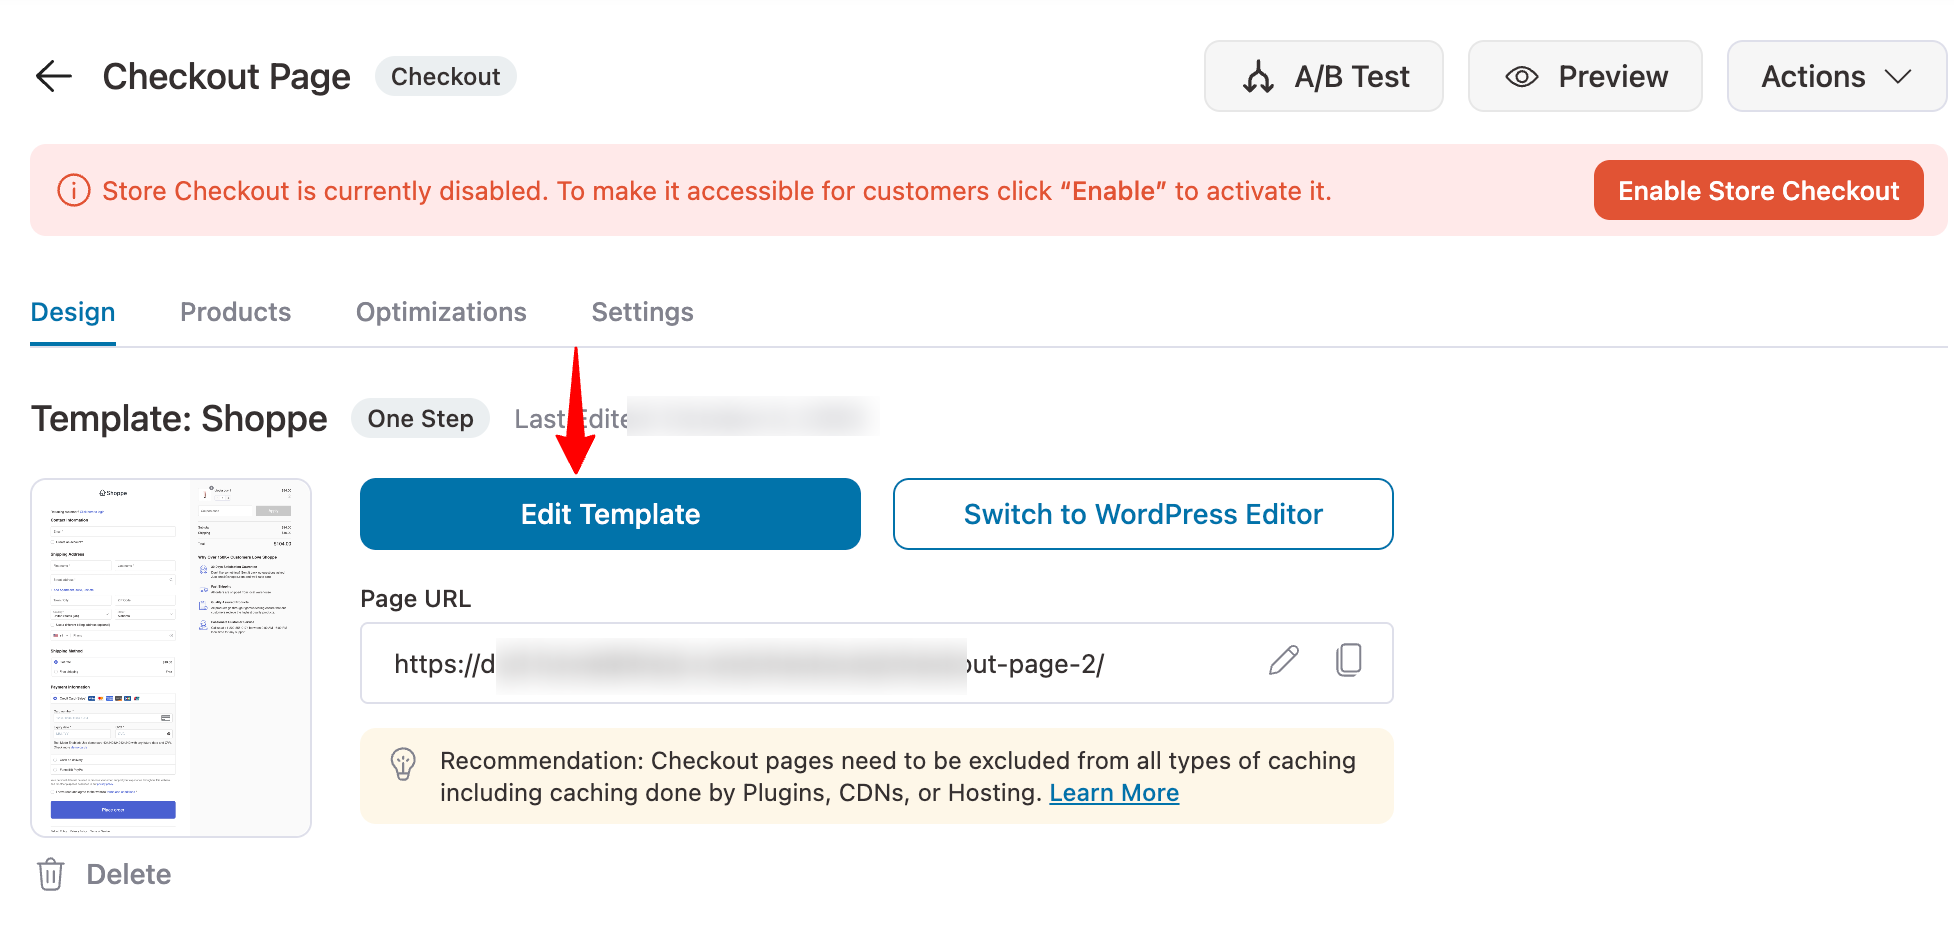Image resolution: width=1954 pixels, height=938 pixels.
Task: Switch to the Design tab
Action: [x=73, y=312]
